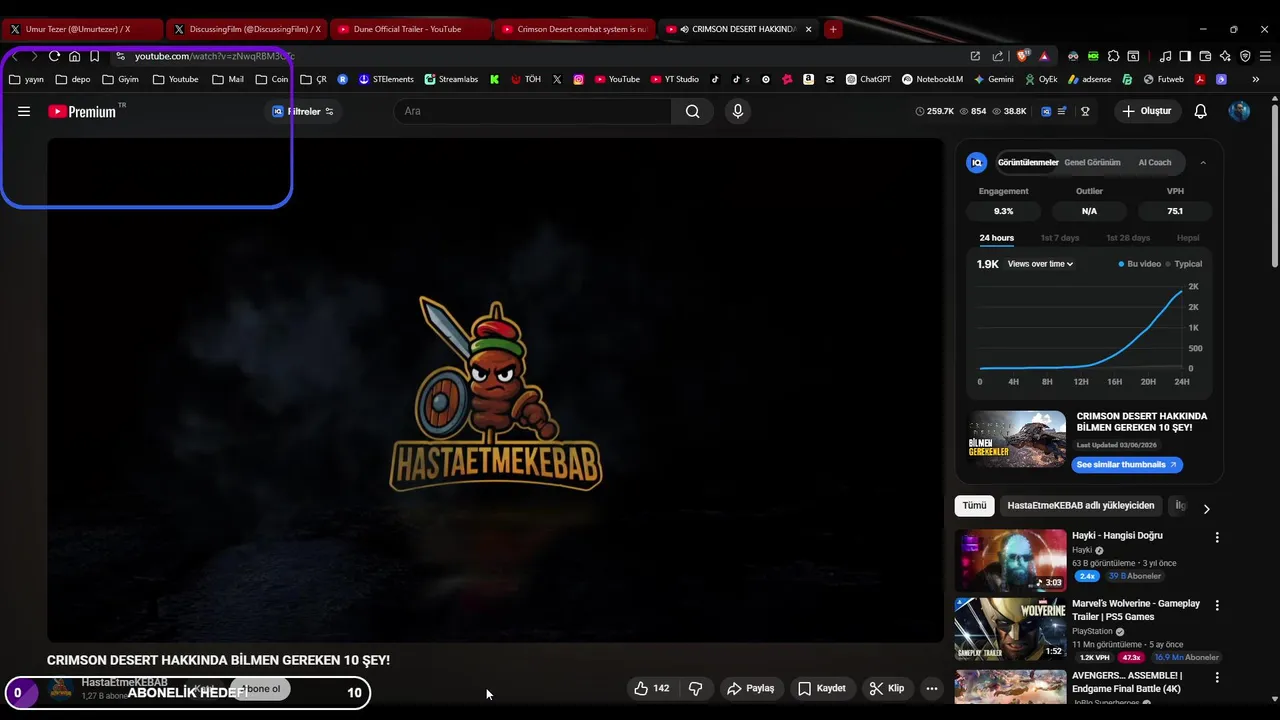The height and width of the screenshot is (720, 1280).
Task: Open AI Coach tab in vidIQ
Action: click(x=1154, y=162)
